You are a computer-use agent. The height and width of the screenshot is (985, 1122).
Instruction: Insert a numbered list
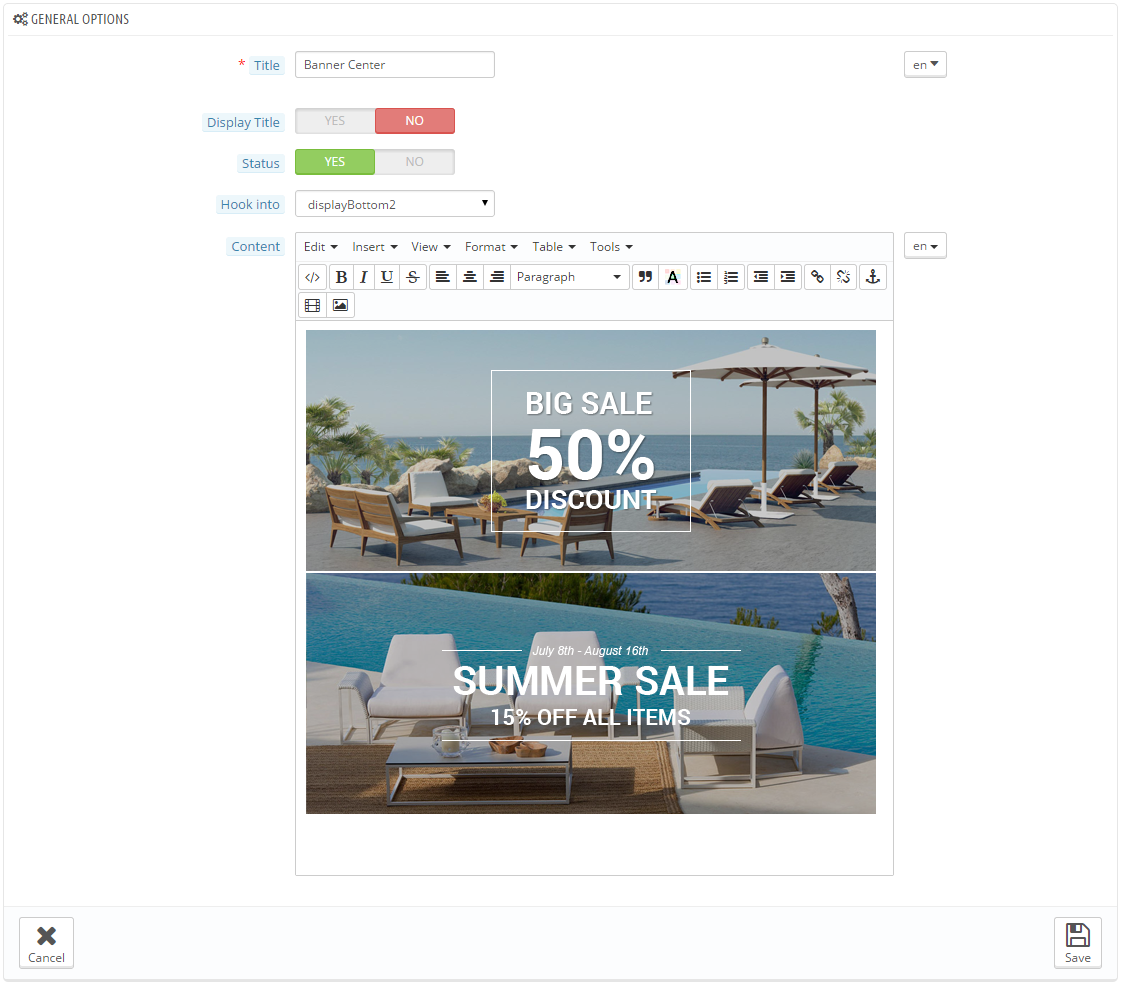(731, 278)
